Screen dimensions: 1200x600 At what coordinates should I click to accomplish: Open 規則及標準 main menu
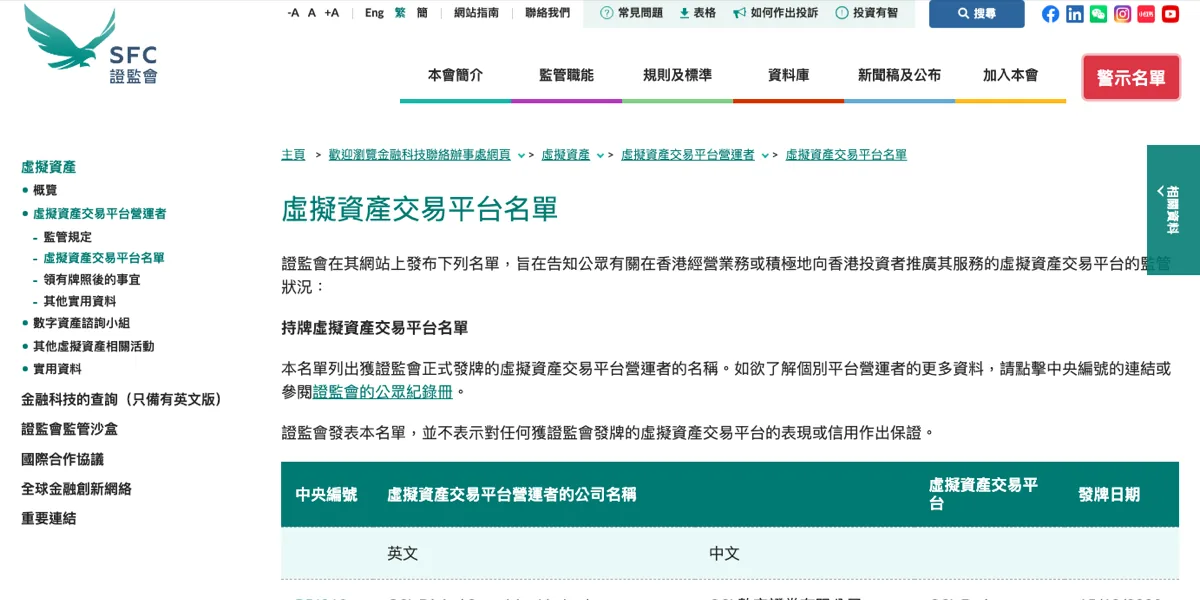(x=677, y=75)
